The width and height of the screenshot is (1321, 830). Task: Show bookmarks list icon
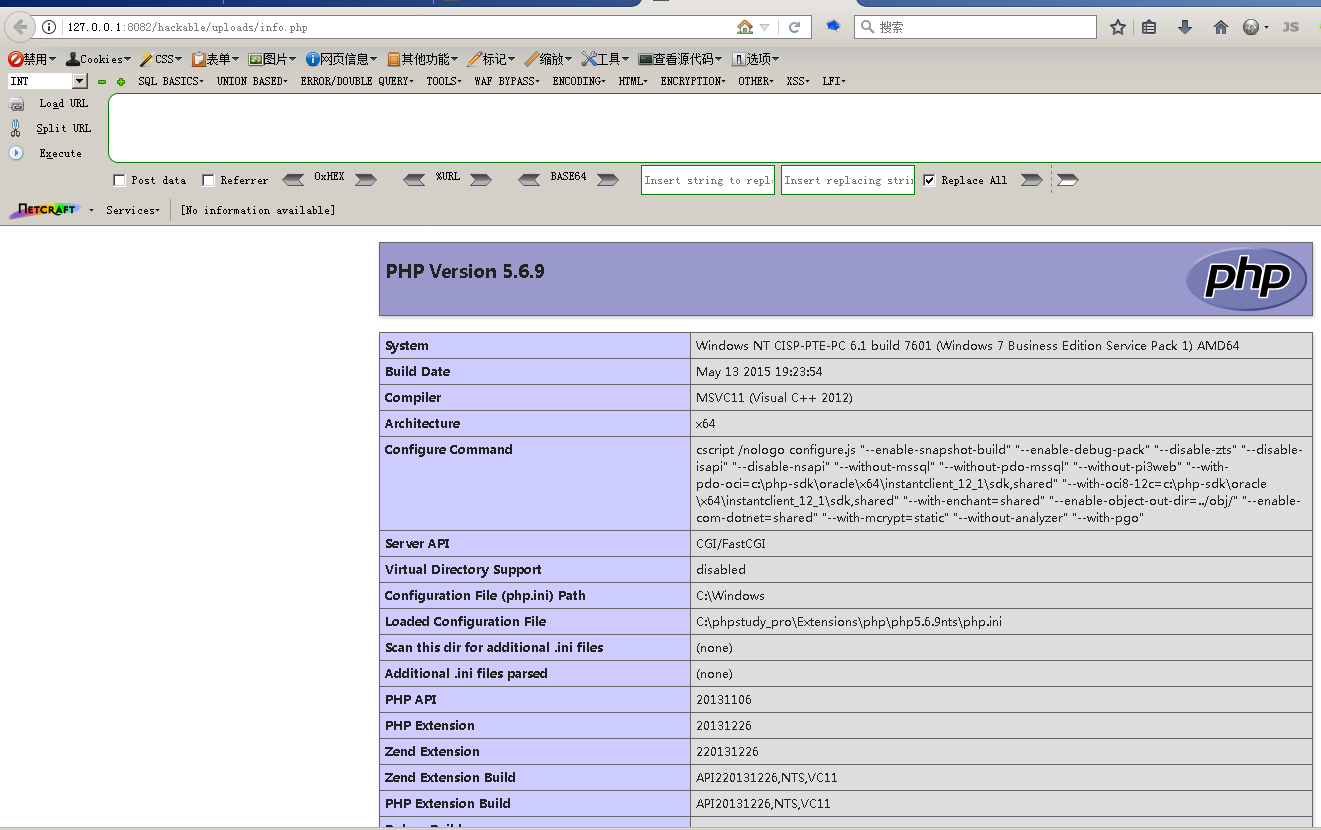click(x=1149, y=27)
